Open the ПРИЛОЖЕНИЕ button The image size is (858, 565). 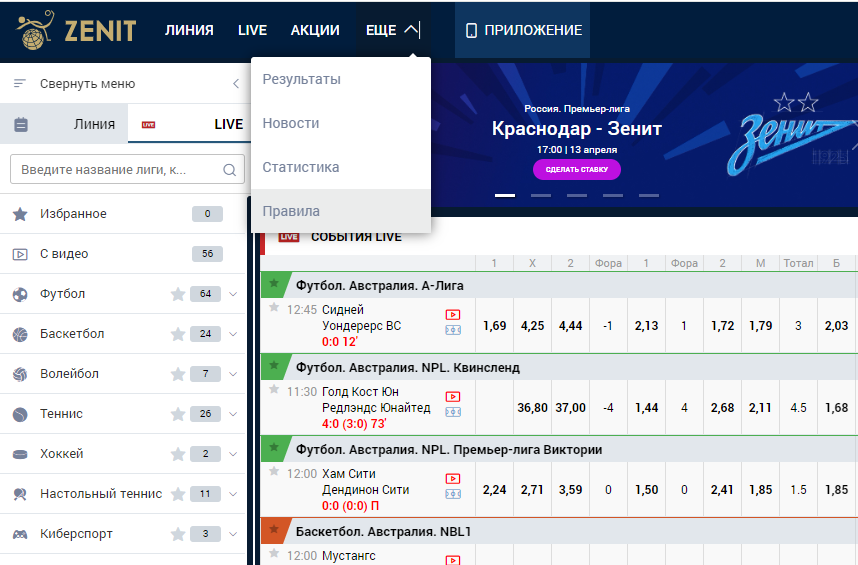pos(522,30)
